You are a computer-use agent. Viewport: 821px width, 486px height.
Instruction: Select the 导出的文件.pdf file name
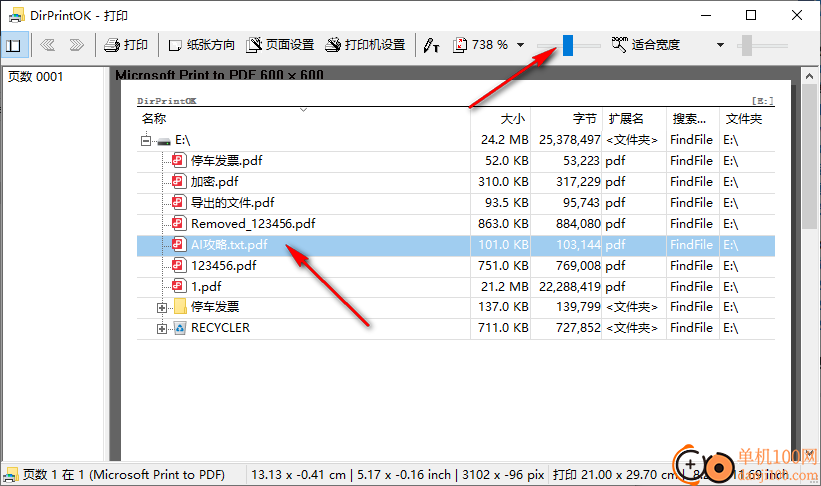pos(232,203)
